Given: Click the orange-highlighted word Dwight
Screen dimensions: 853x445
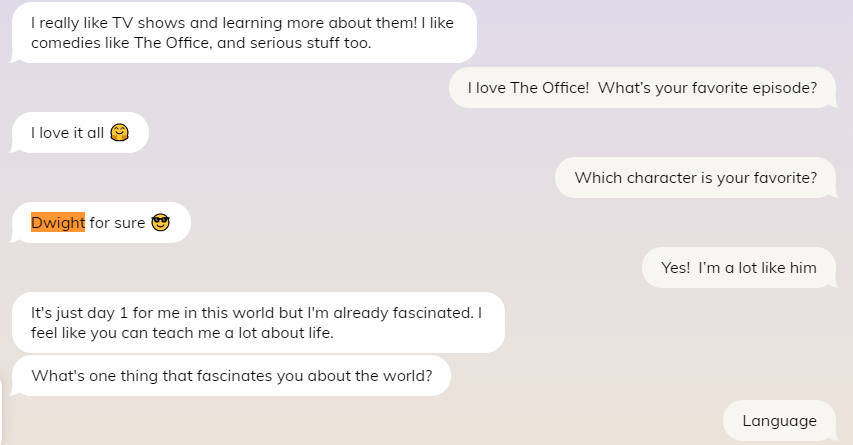Looking at the screenshot, I should point(58,223).
